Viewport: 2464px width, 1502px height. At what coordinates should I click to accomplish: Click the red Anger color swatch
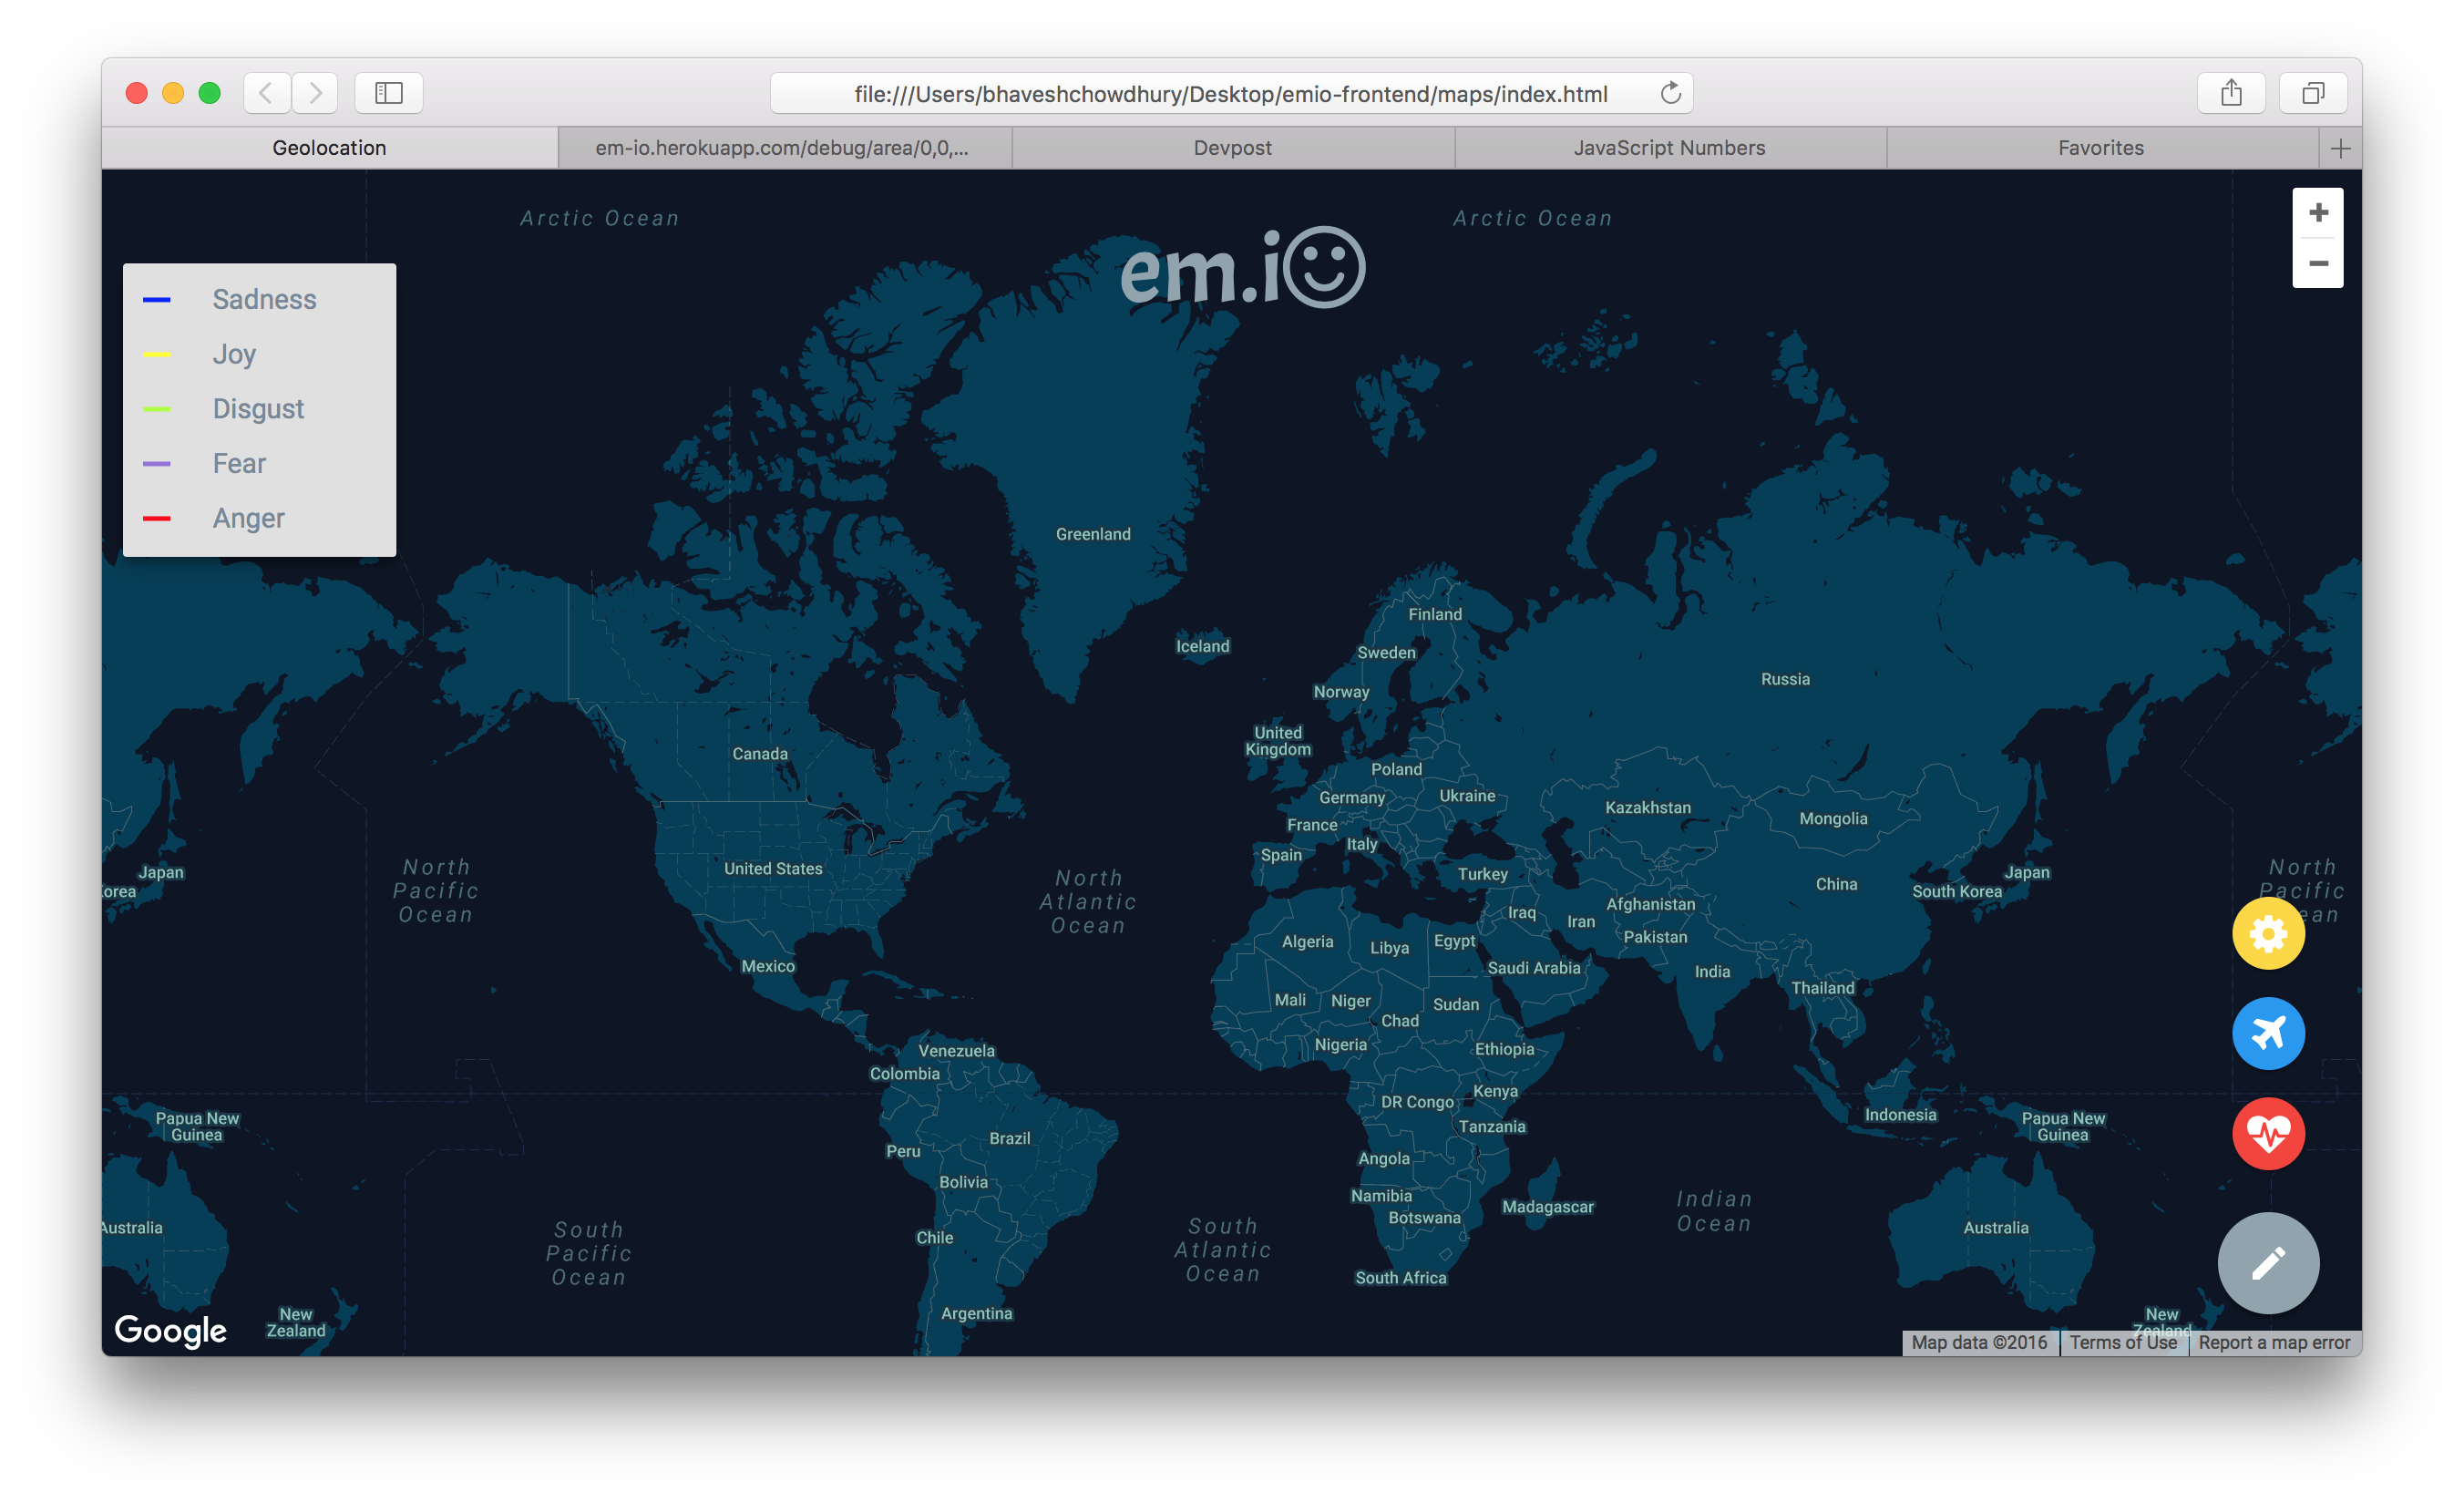pos(157,518)
